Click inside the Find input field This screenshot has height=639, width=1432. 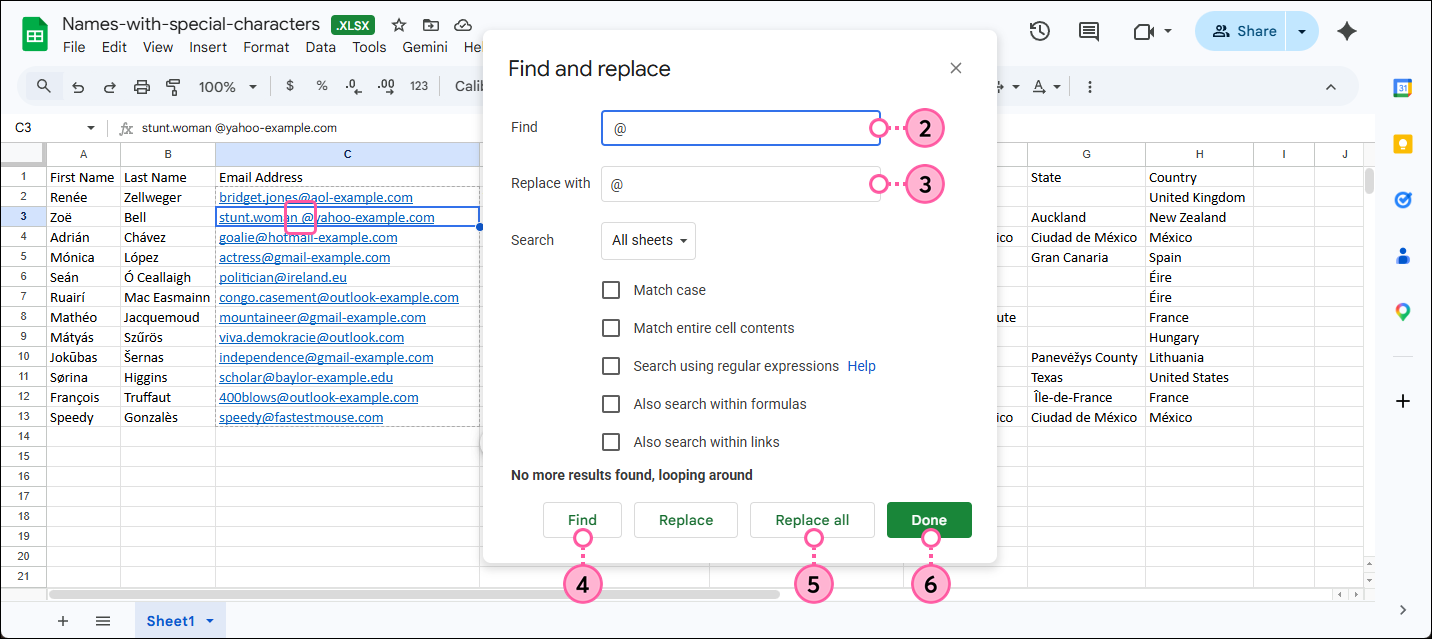click(740, 128)
